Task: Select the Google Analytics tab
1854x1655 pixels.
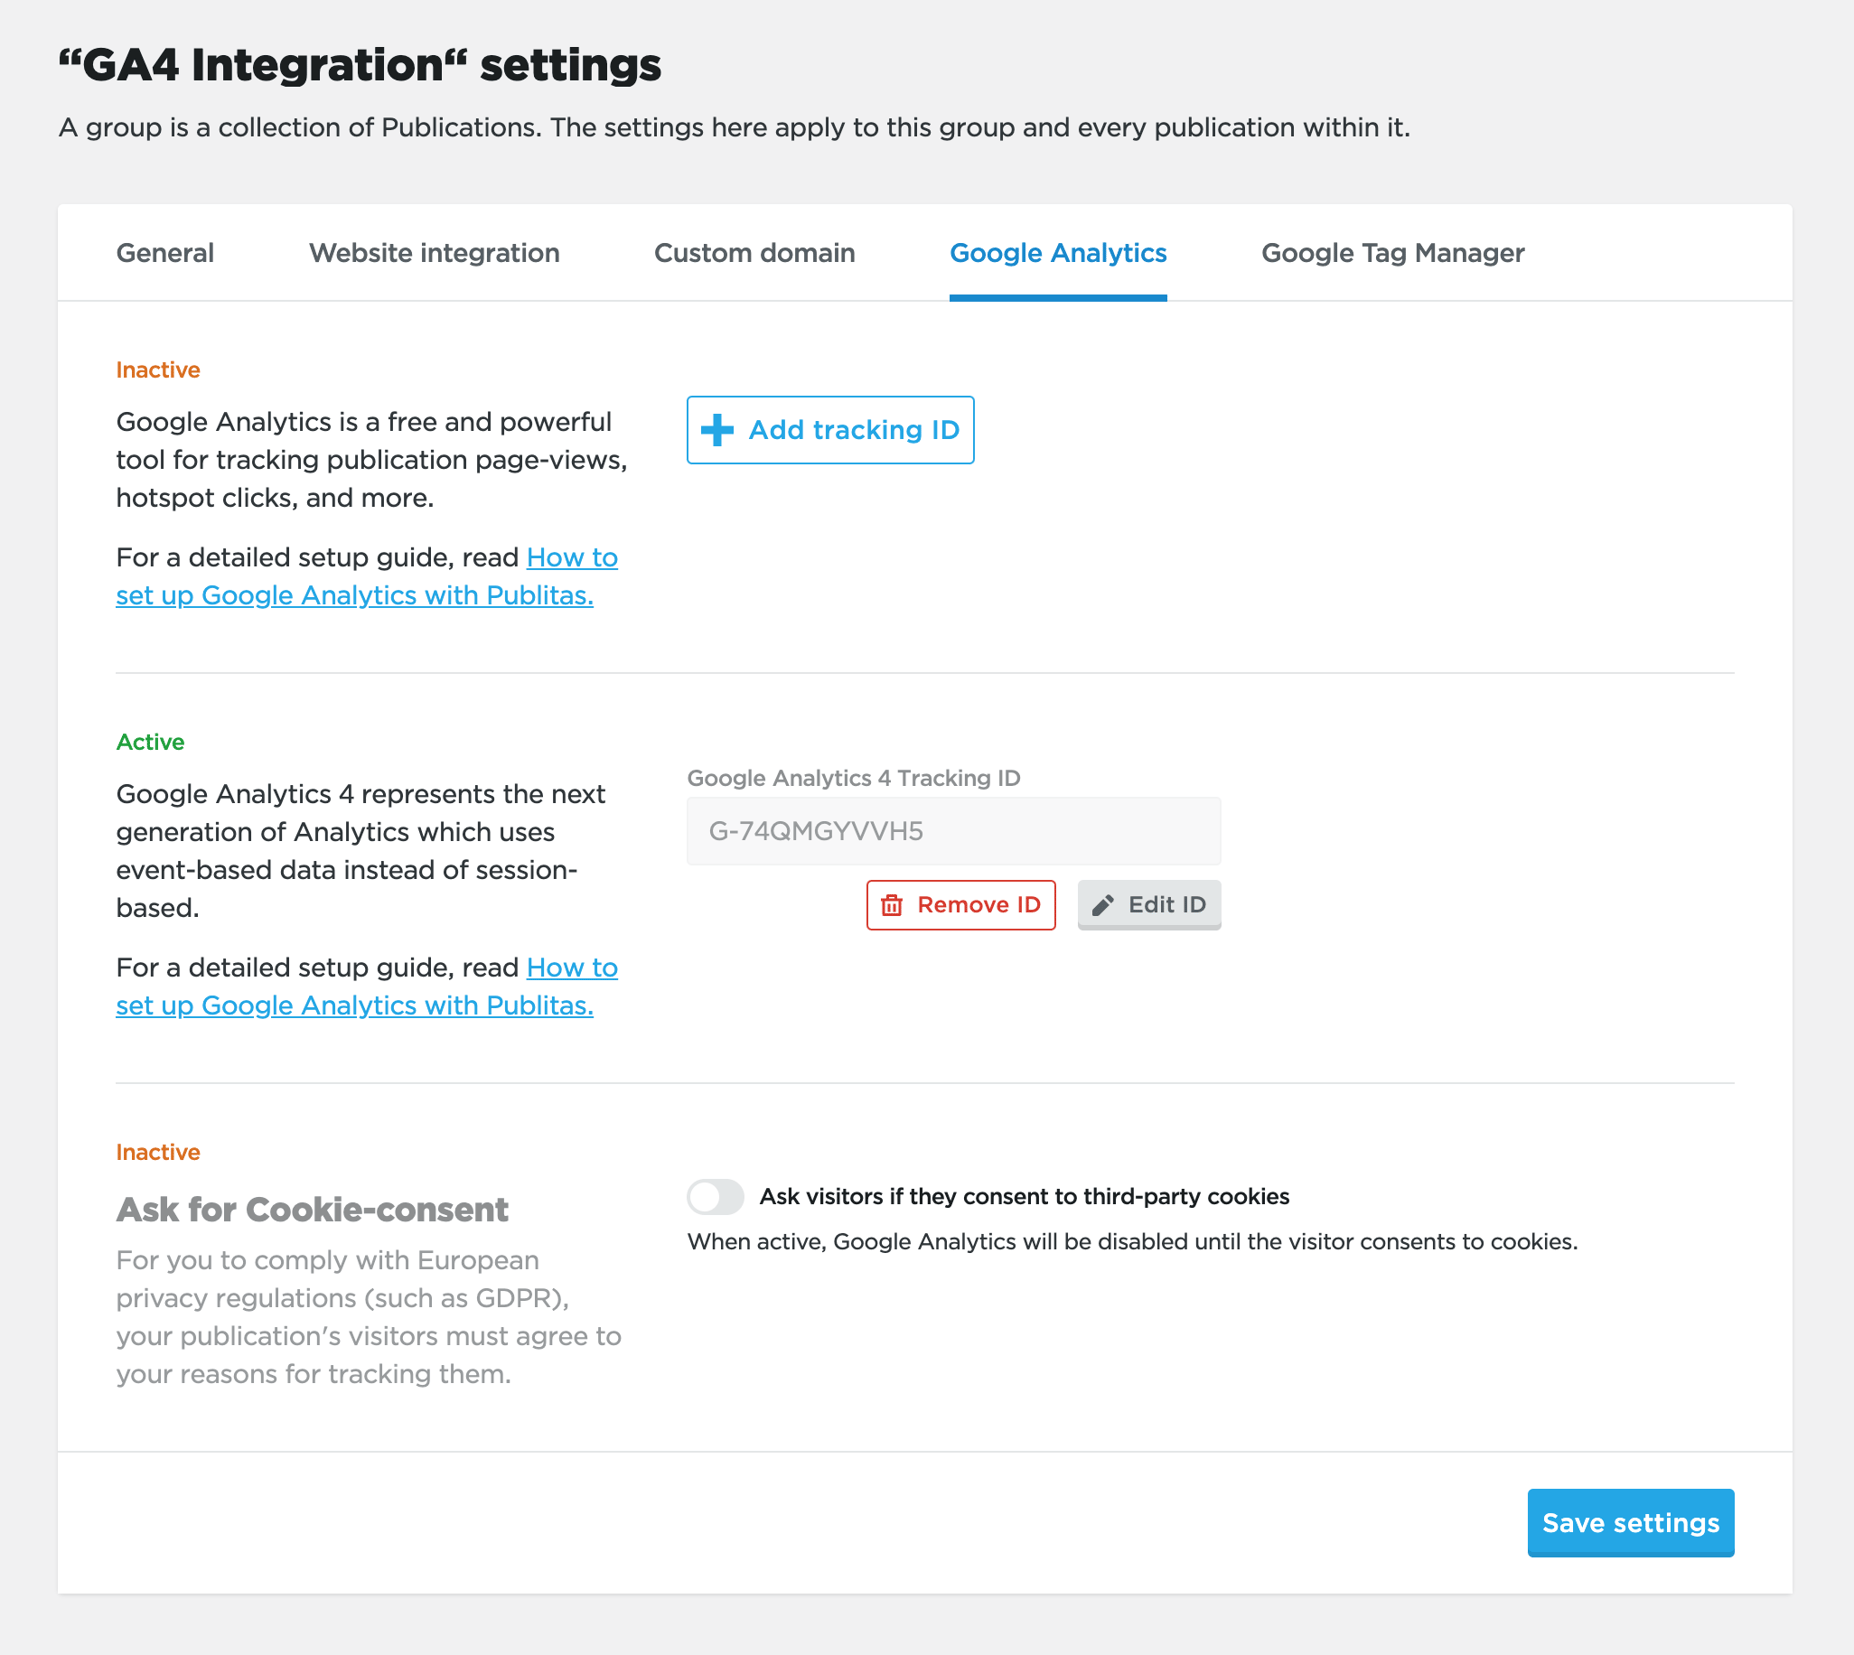Action: tap(1058, 253)
